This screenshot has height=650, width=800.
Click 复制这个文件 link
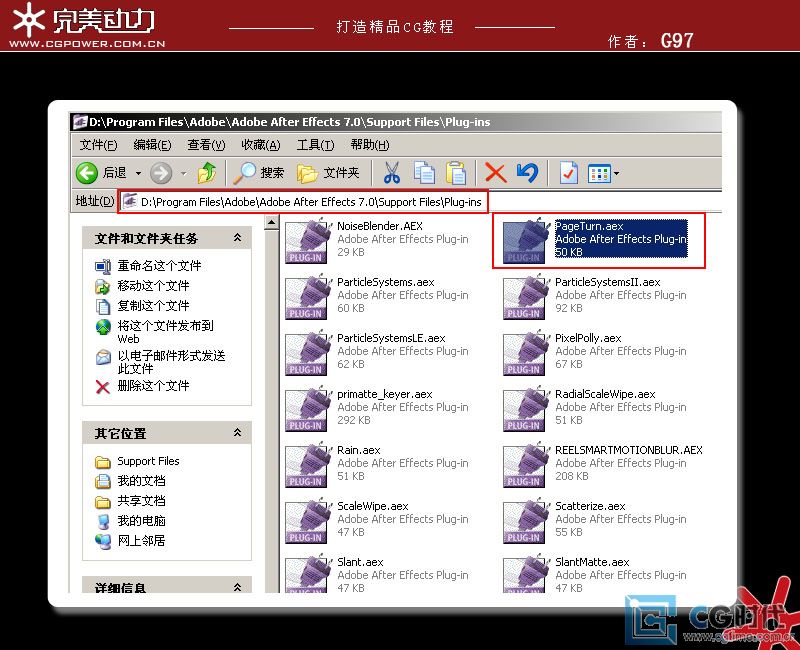[x=153, y=306]
